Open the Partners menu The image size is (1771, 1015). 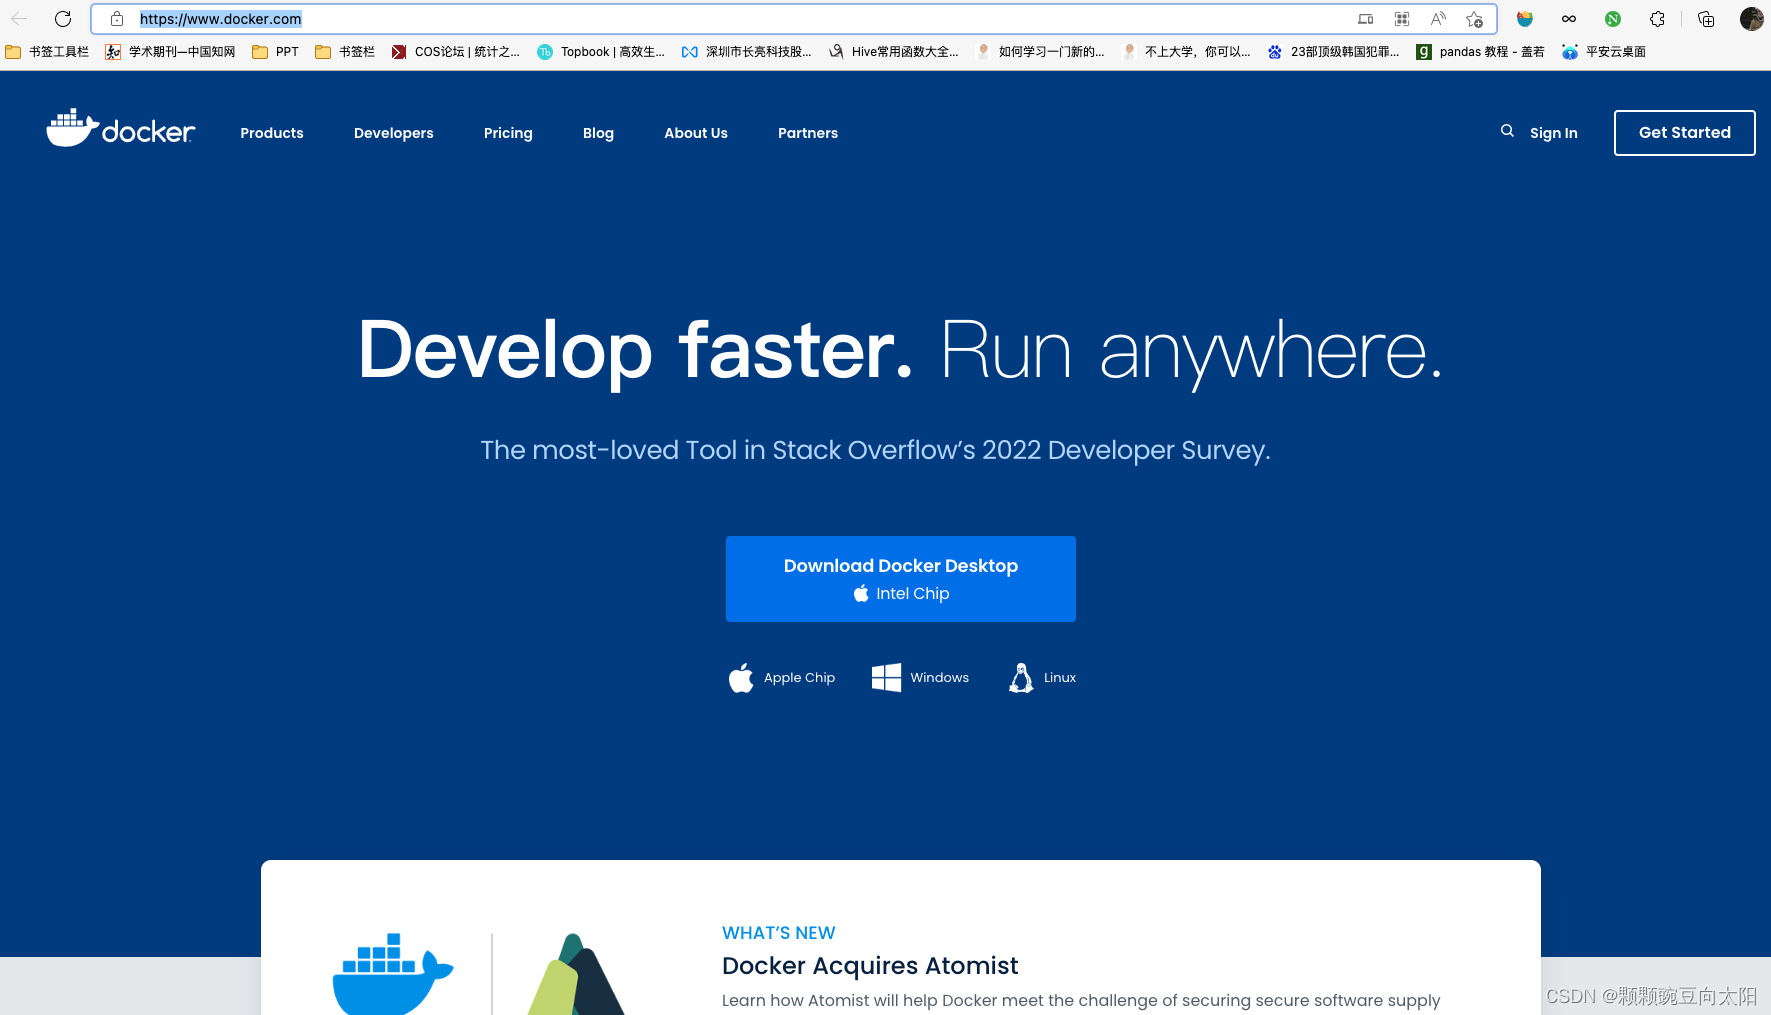808,133
